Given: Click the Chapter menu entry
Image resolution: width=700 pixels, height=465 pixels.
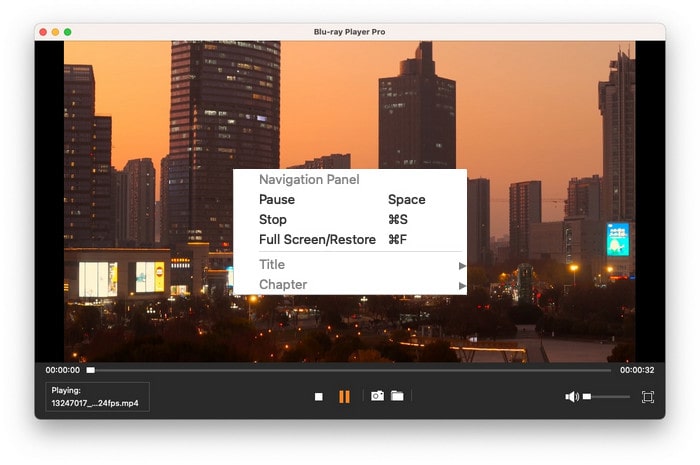Looking at the screenshot, I should 283,285.
